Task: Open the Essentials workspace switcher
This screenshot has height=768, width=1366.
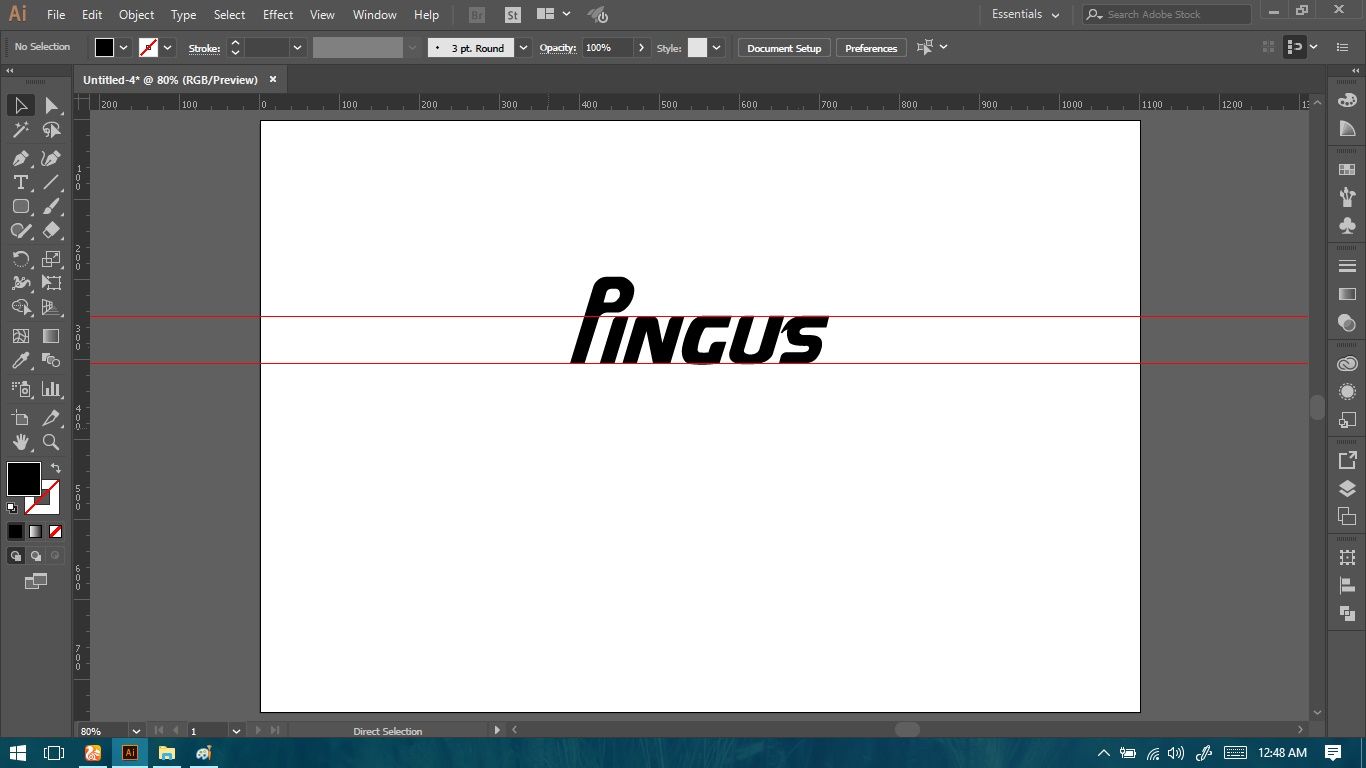Action: [1025, 14]
